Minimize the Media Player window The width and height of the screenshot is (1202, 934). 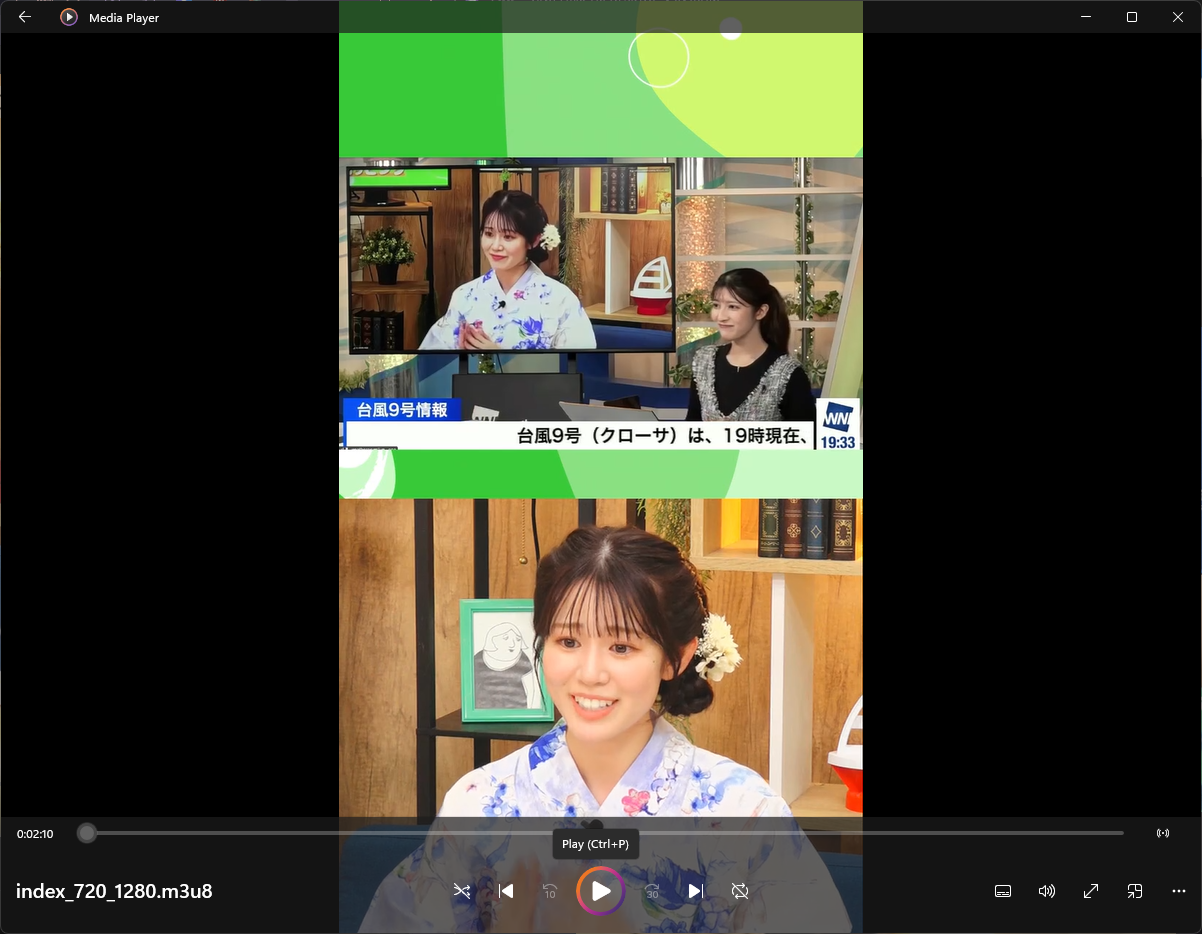click(1086, 17)
